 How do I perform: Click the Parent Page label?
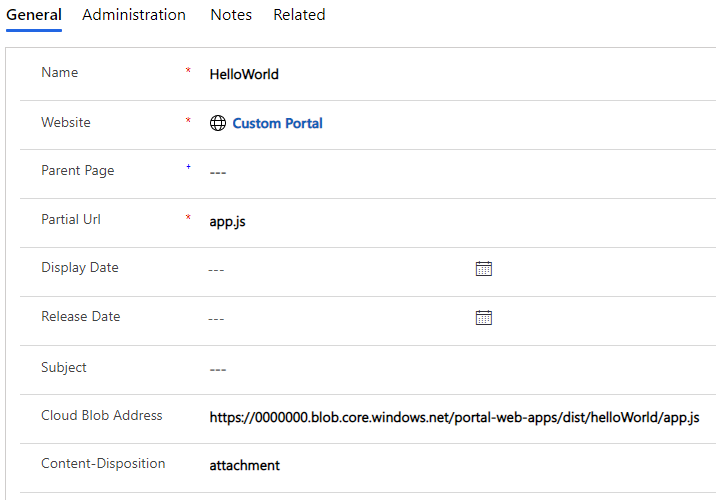[78, 171]
